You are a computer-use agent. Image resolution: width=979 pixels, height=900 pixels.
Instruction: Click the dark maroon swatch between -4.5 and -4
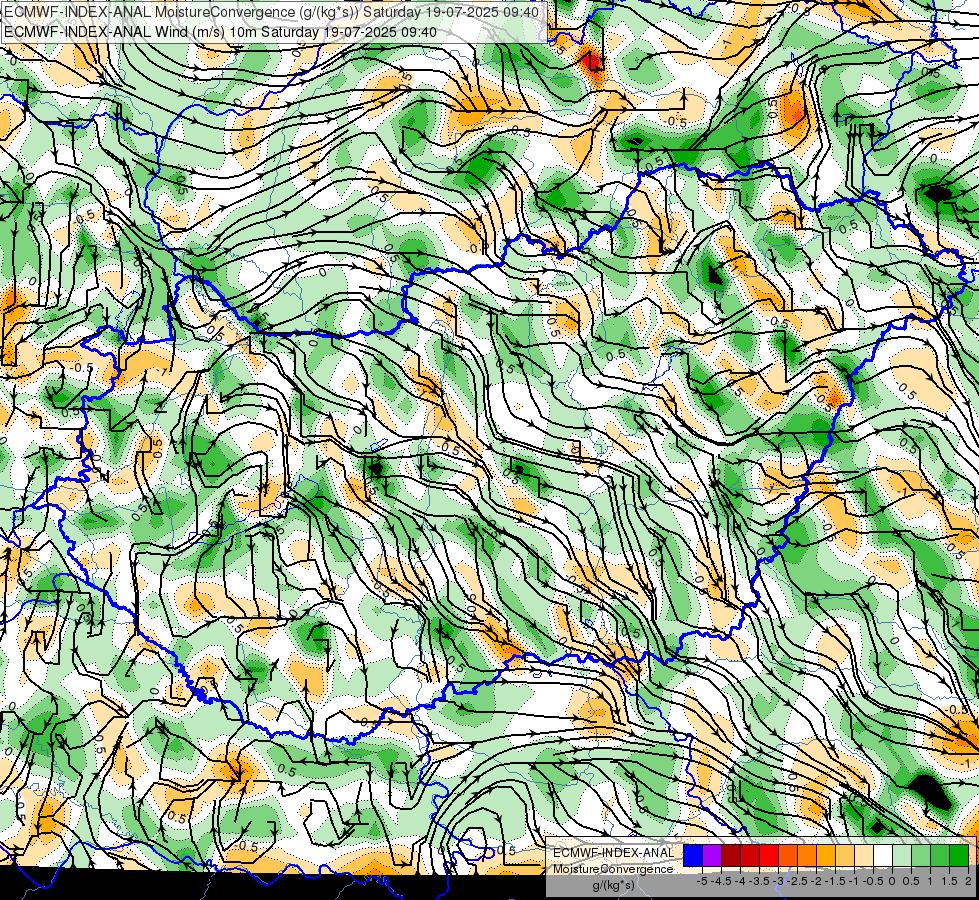731,855
